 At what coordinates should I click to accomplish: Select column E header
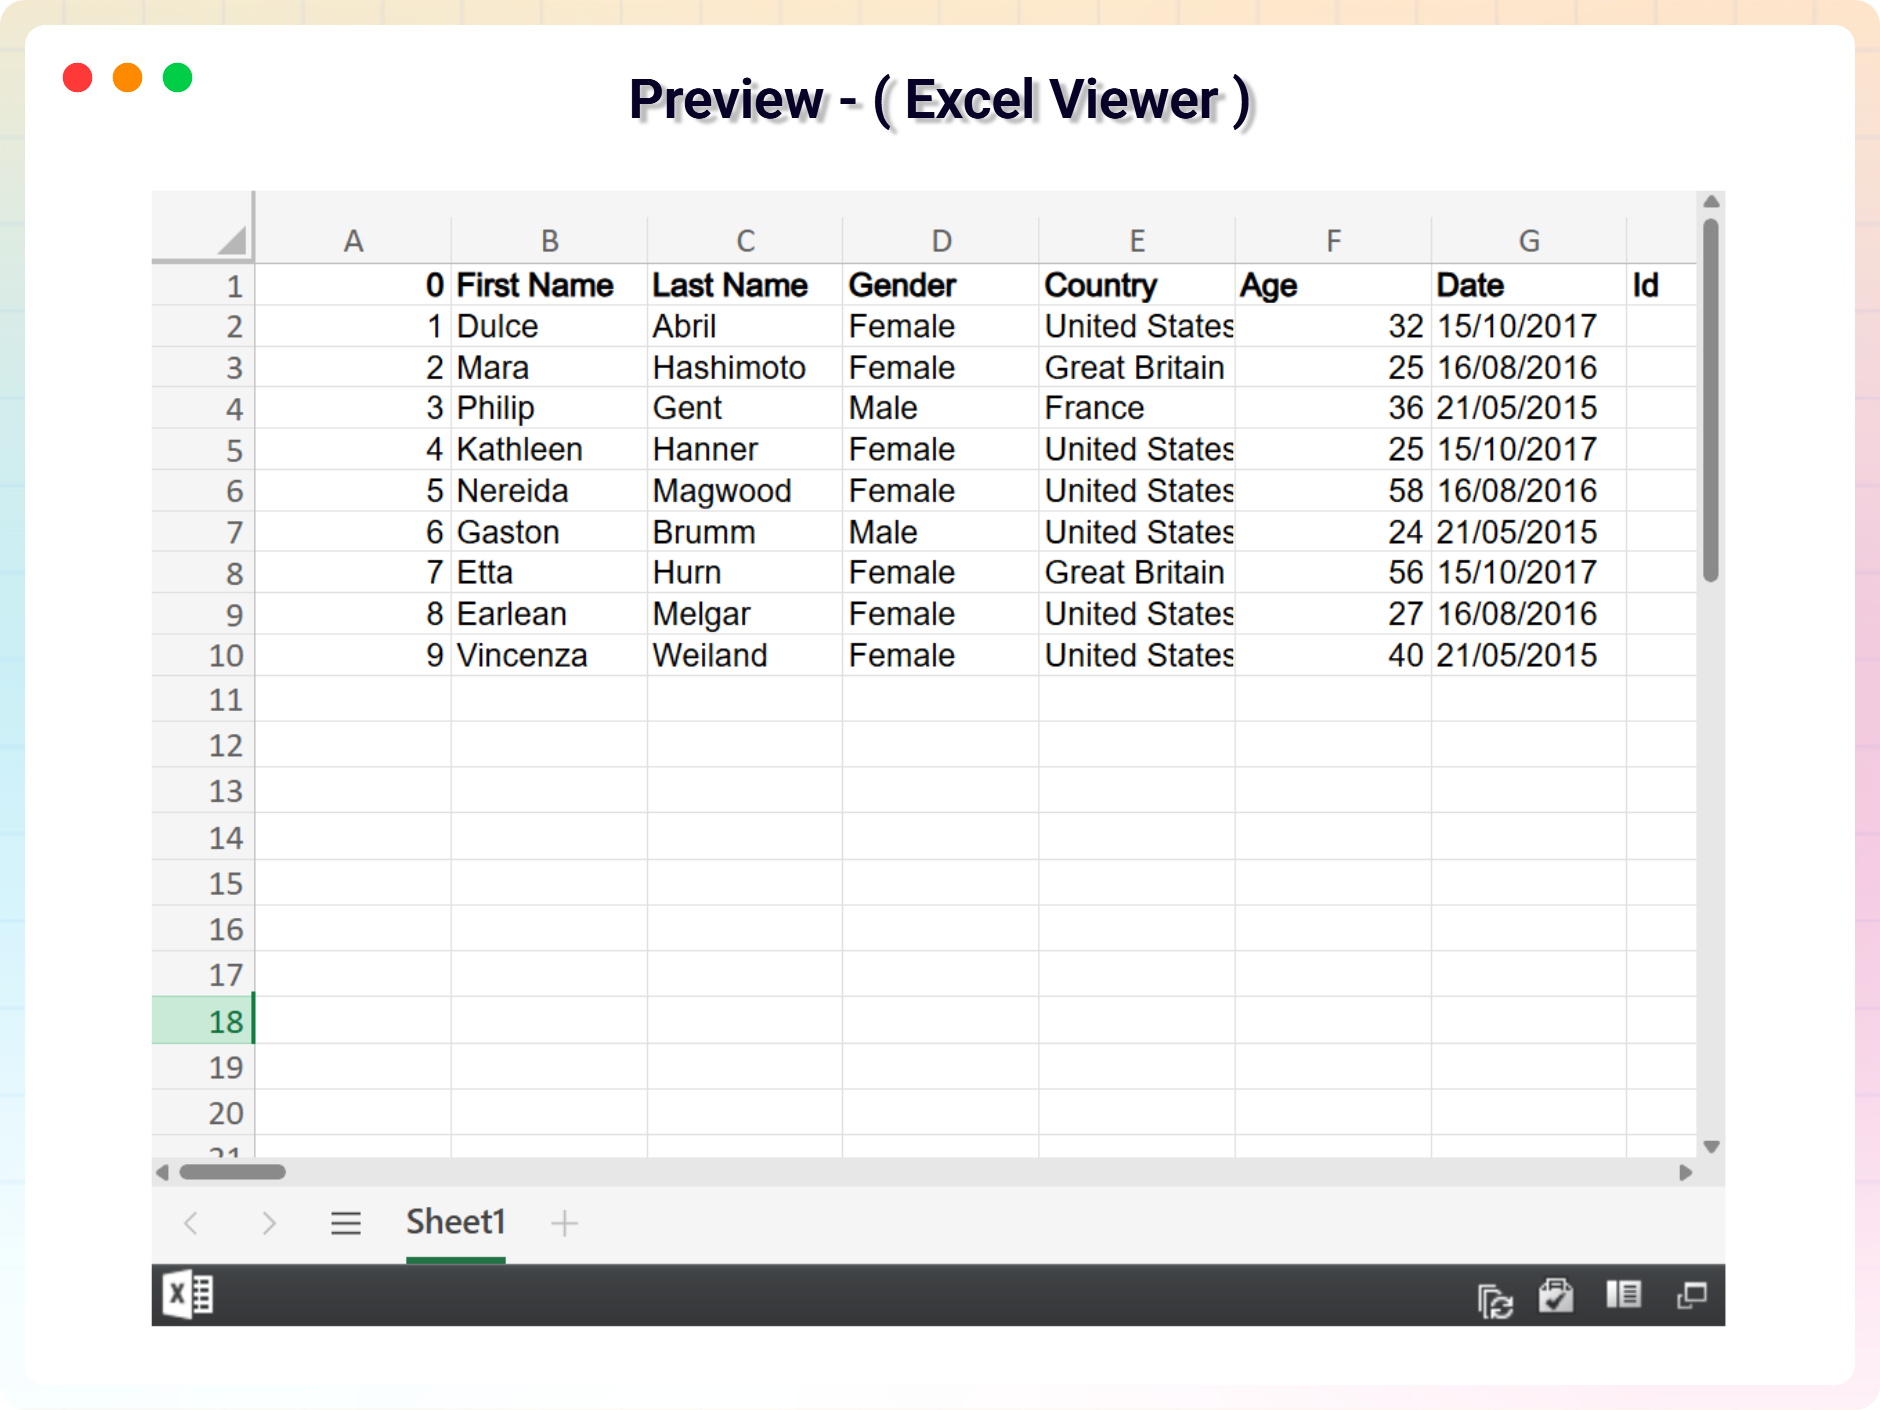coord(1137,241)
